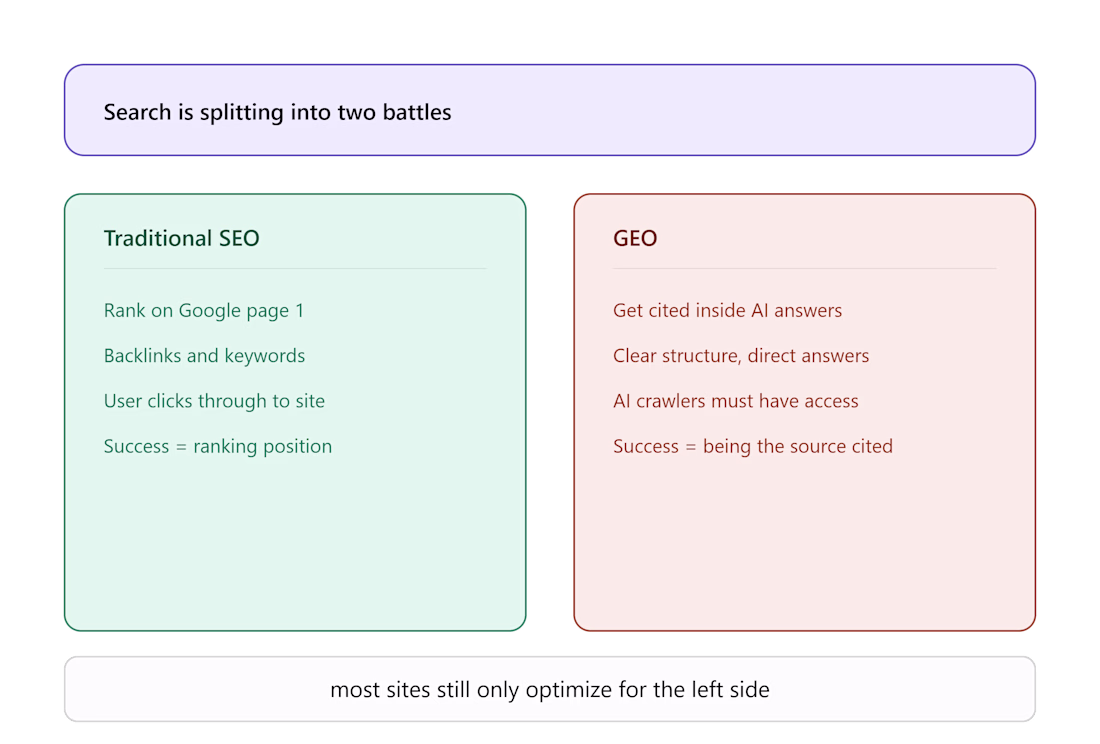Click 'Success = being the source cited' line
The image size is (1100, 744).
(x=753, y=446)
